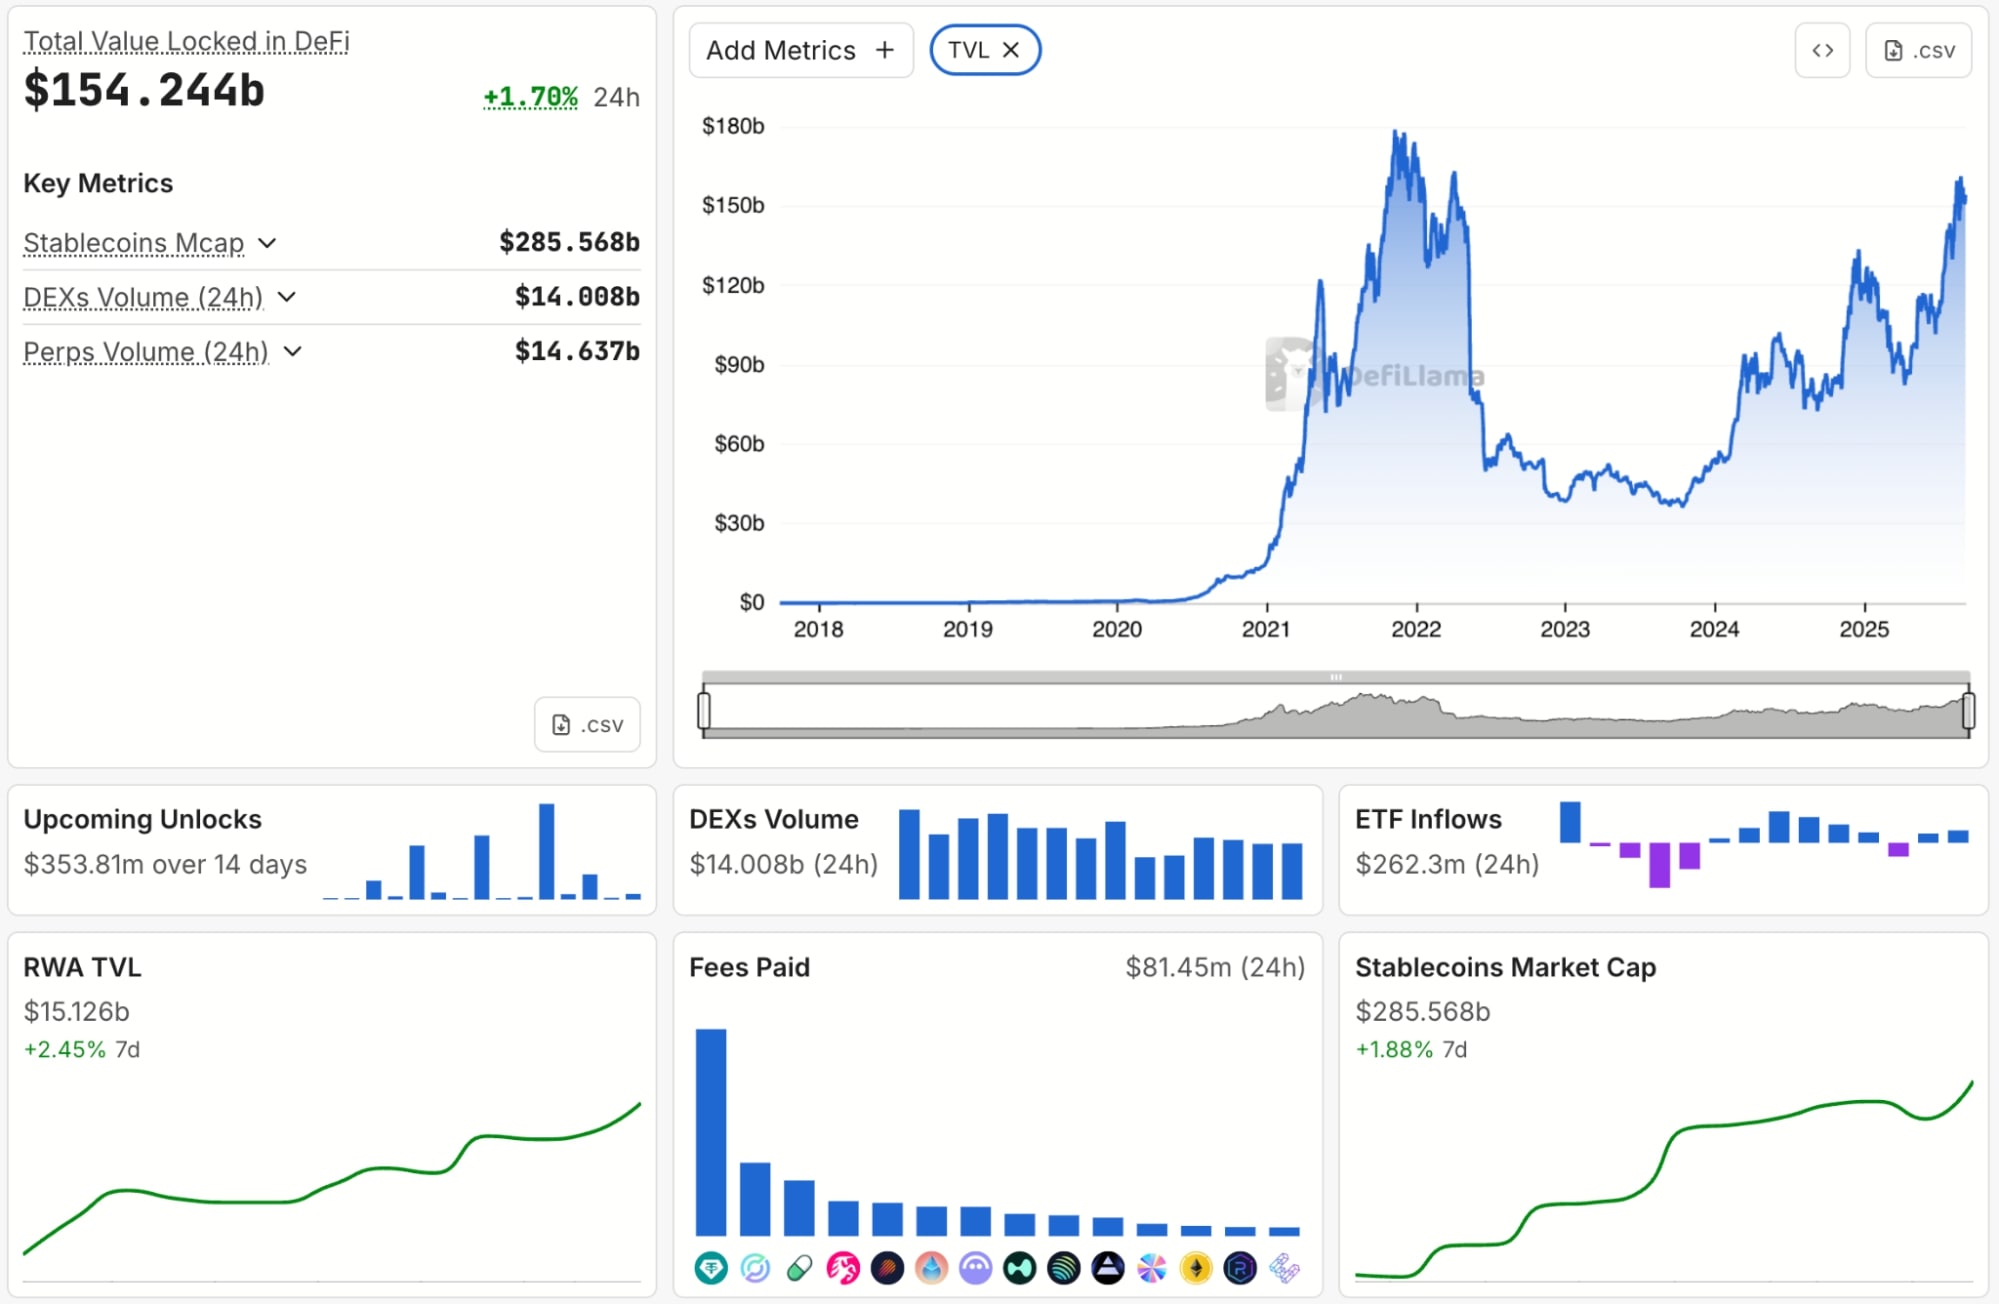Click the Tether protocol icon under Fees Paid

711,1269
